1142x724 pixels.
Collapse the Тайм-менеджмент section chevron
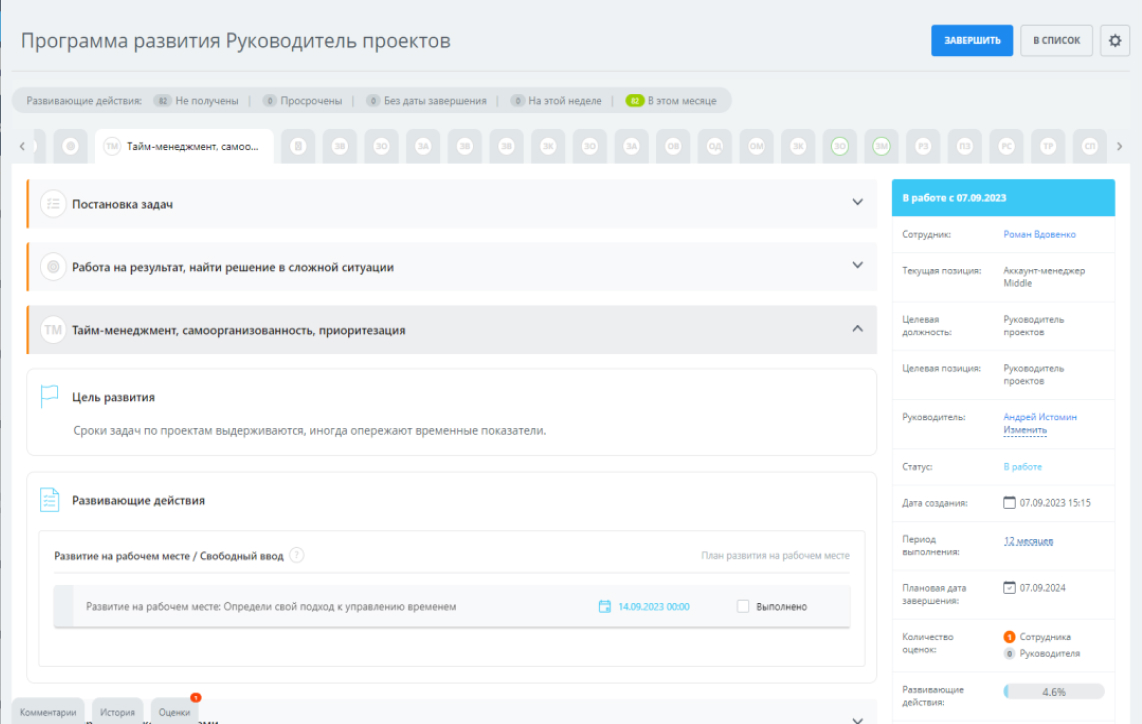(856, 329)
